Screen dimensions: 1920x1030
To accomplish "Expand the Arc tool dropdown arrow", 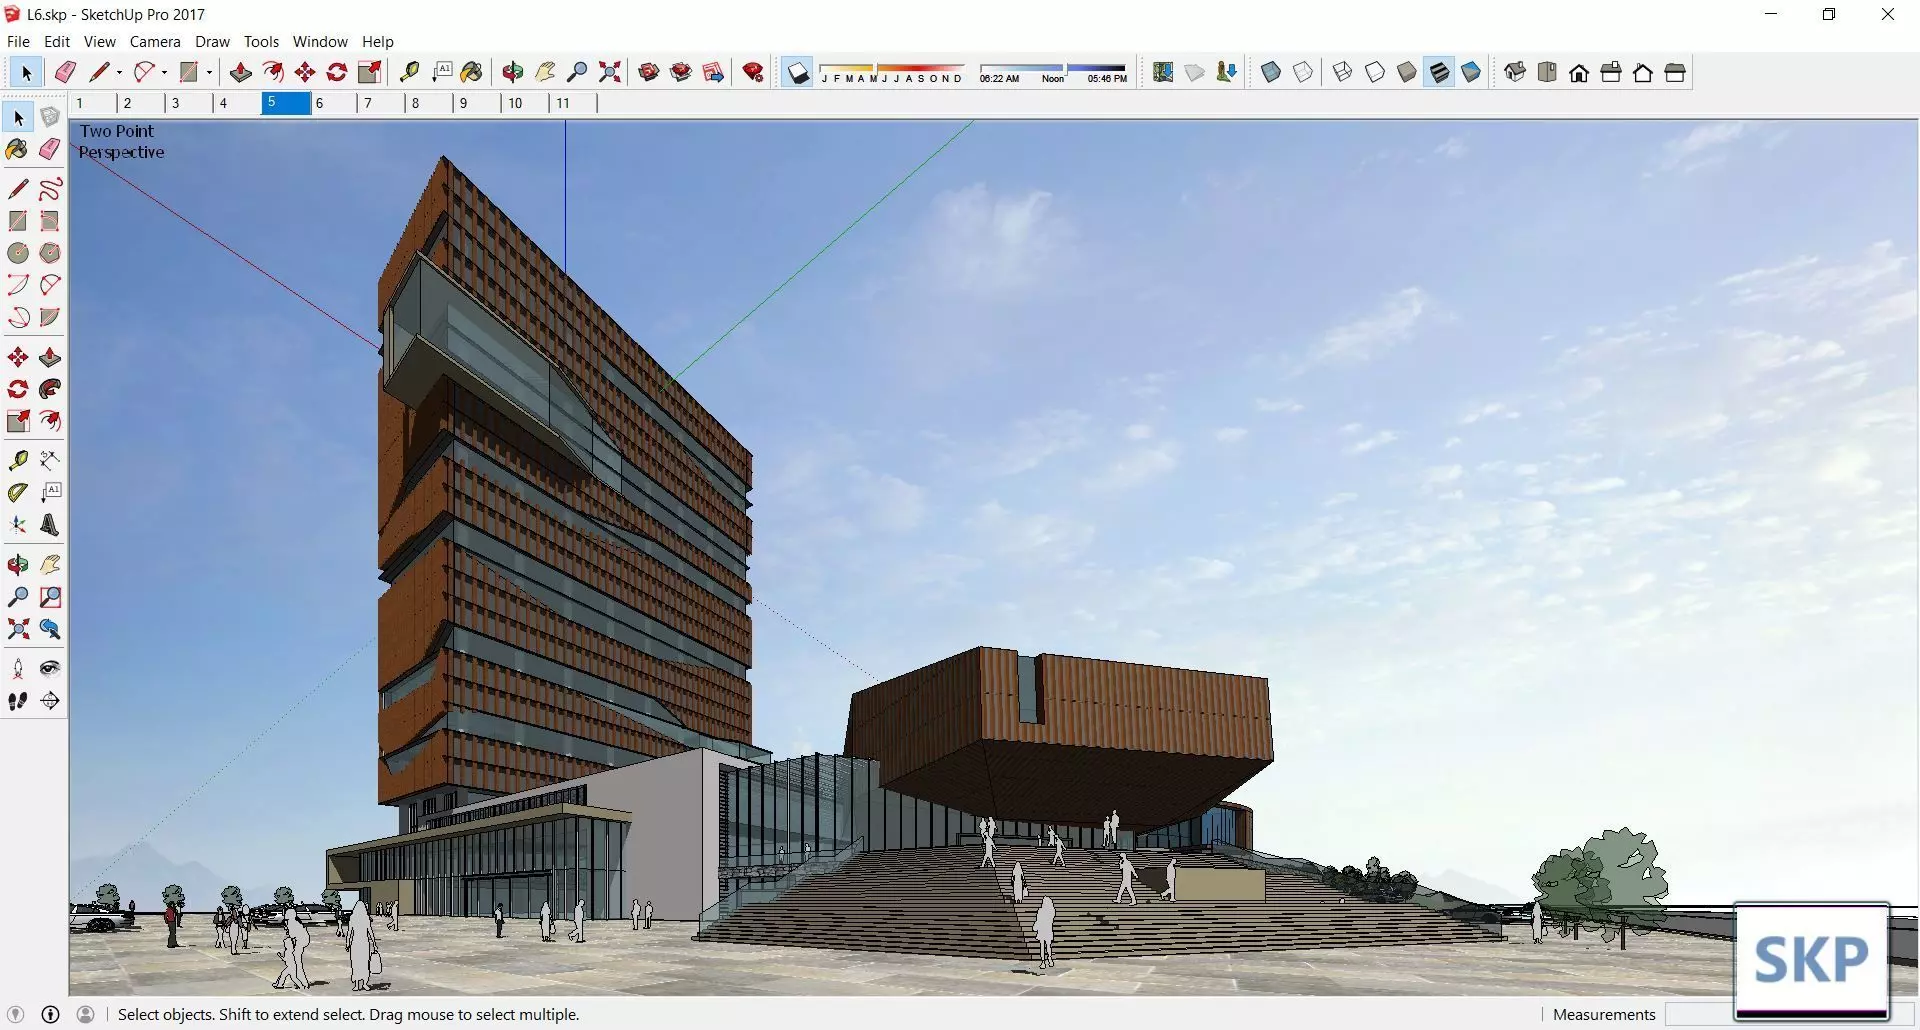I will 164,72.
